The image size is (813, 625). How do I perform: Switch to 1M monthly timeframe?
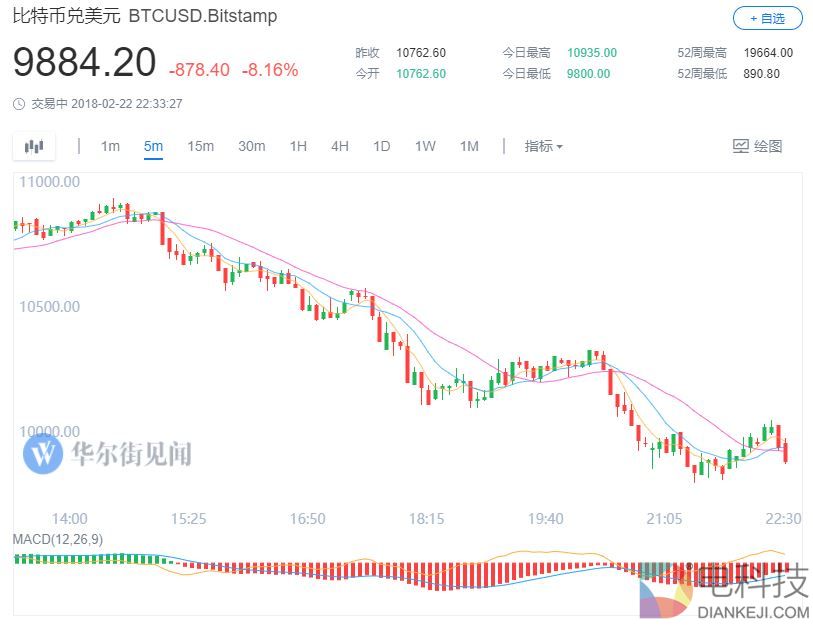click(x=469, y=147)
